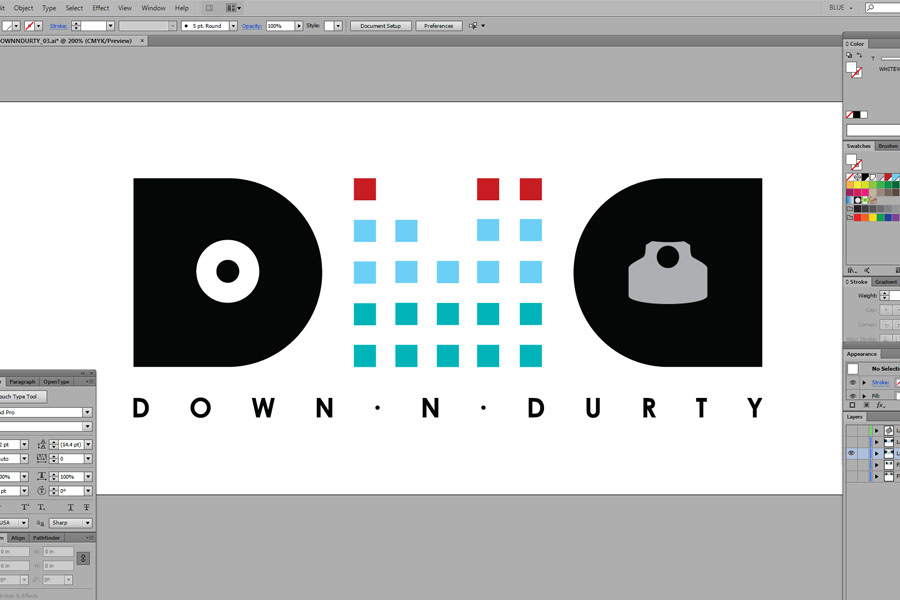Open the font family dropdown

tap(87, 412)
